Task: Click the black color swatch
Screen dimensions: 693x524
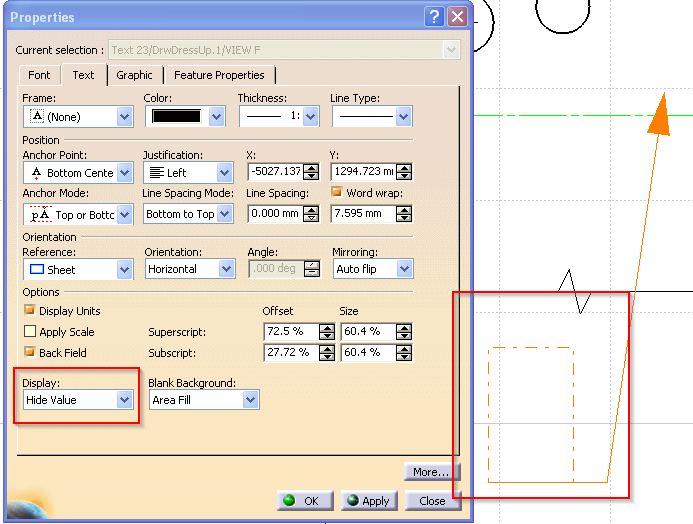Action: coord(176,117)
